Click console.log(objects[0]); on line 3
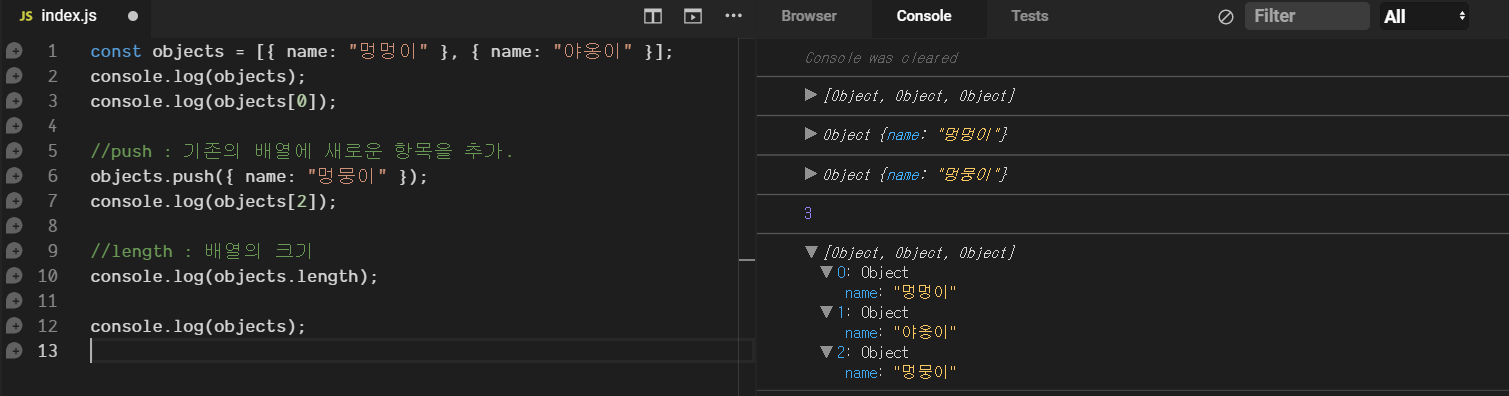The height and width of the screenshot is (396, 1509). click(214, 101)
